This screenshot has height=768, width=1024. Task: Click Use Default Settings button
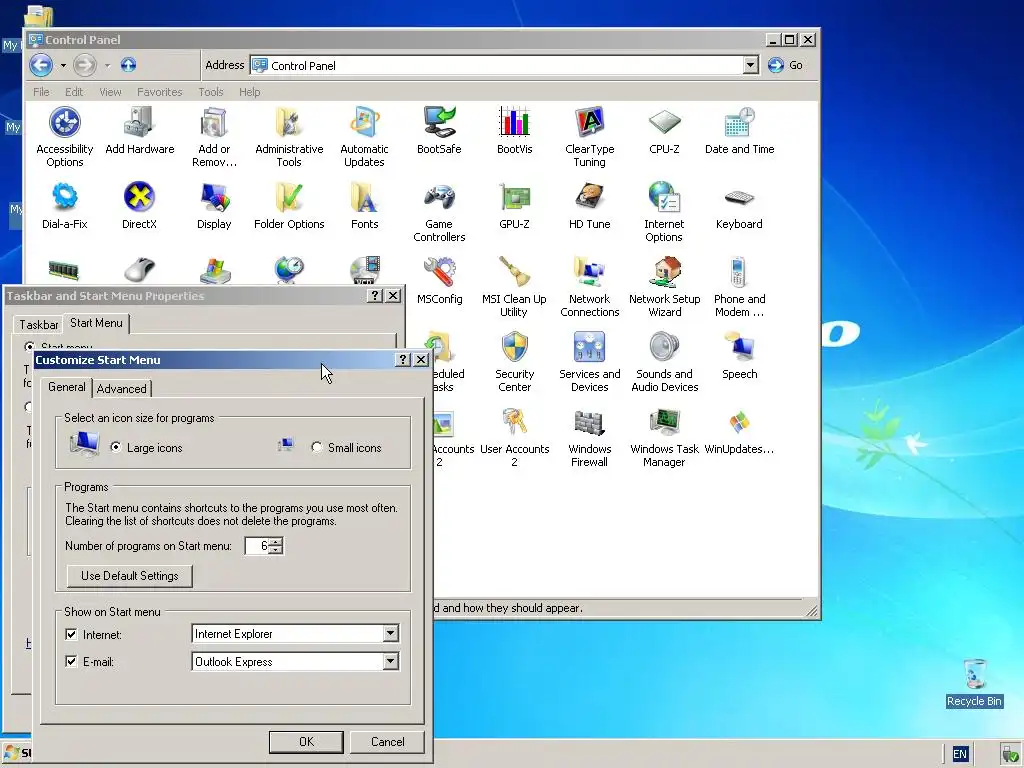click(x=129, y=575)
